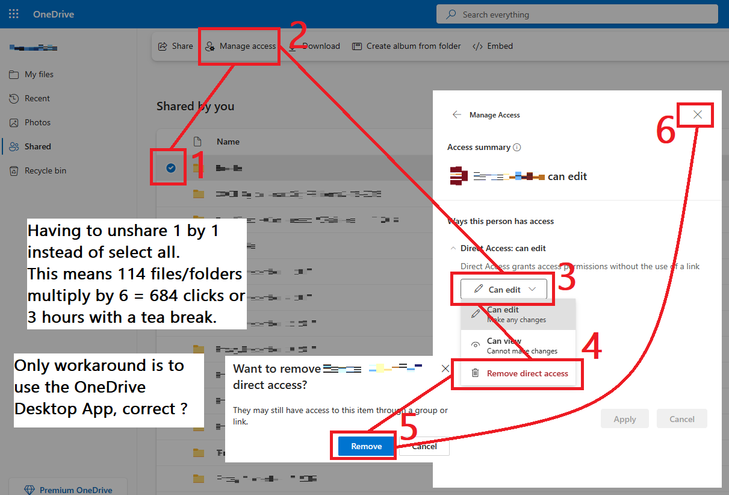Uncheck the selected first folder row

click(x=171, y=168)
